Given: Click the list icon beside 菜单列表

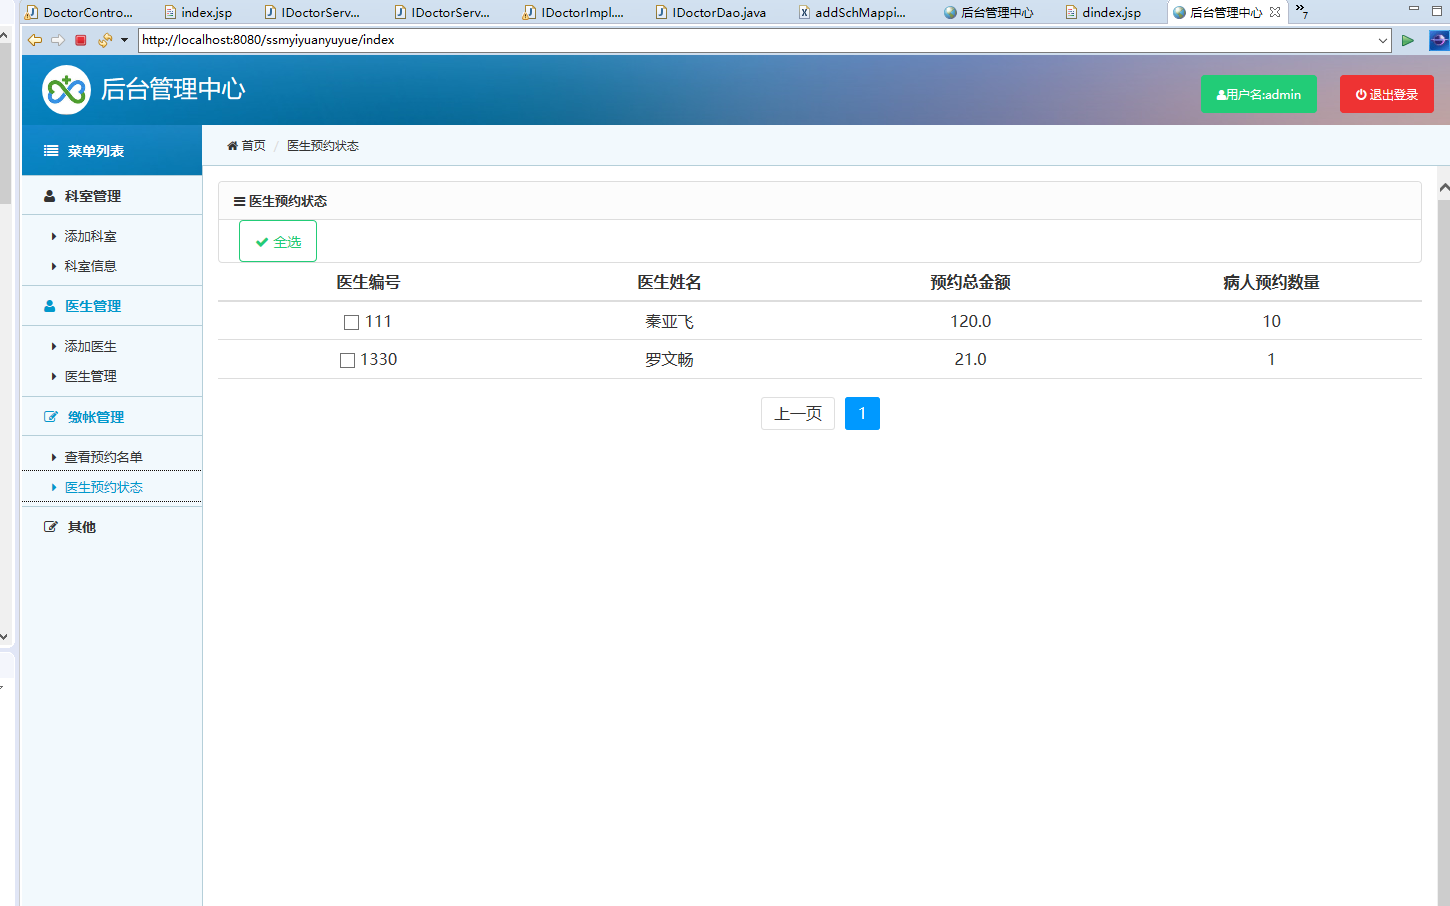Looking at the screenshot, I should click(49, 150).
